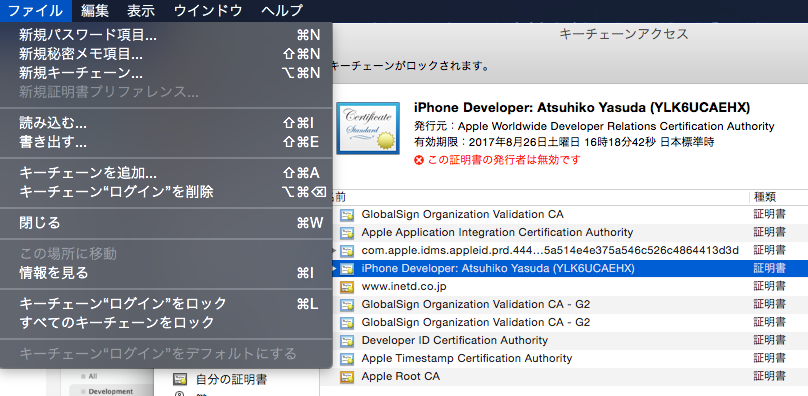808x396 pixels.
Task: Open the 表示 menu
Action: pos(140,10)
